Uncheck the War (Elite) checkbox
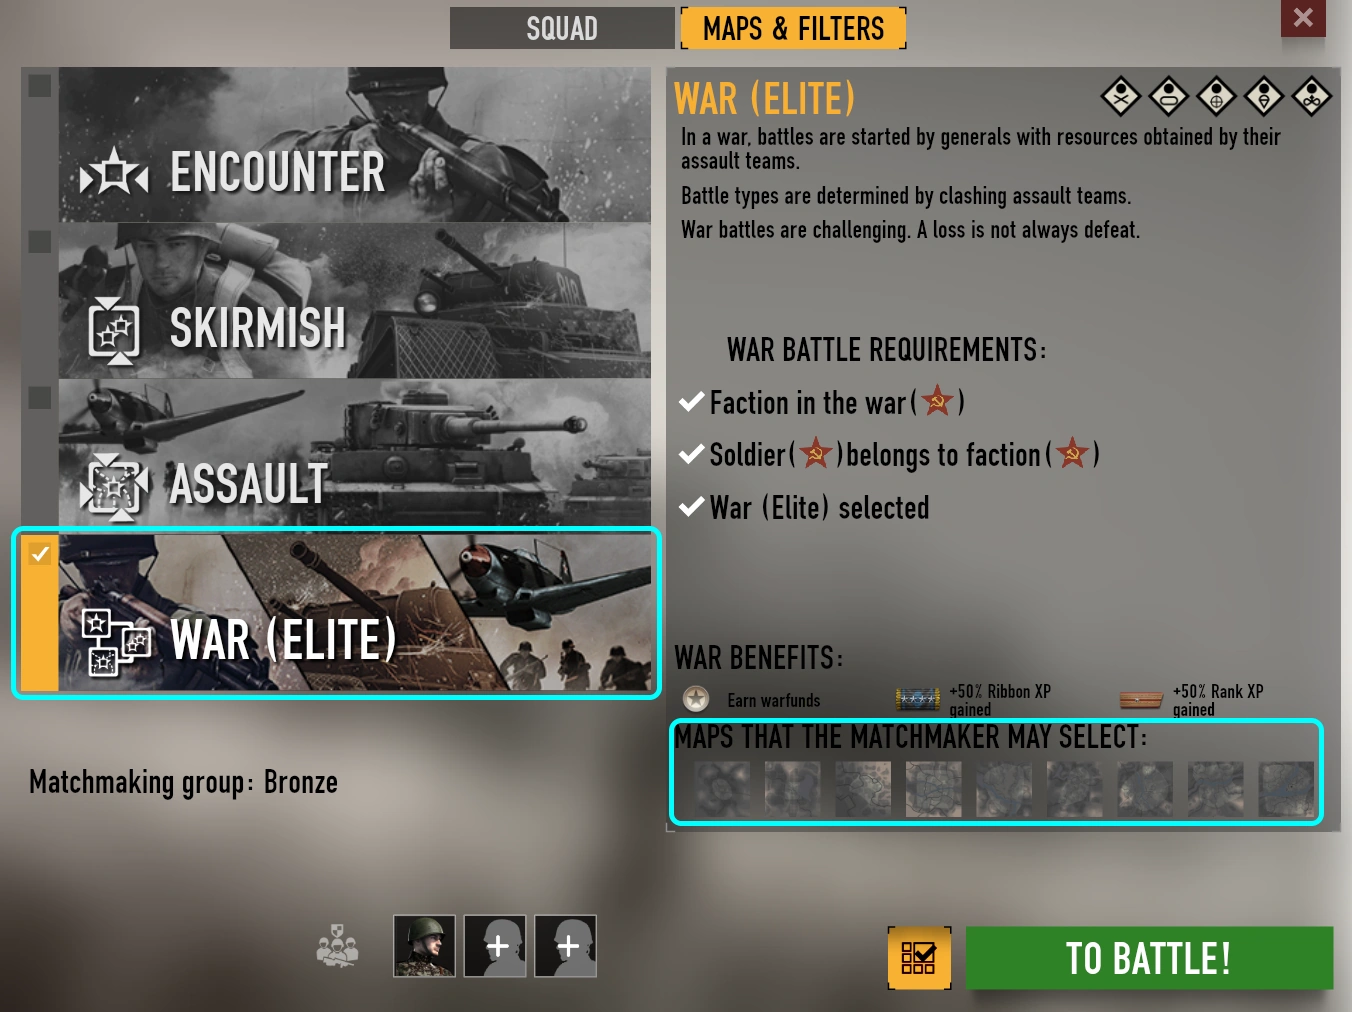 coord(40,553)
